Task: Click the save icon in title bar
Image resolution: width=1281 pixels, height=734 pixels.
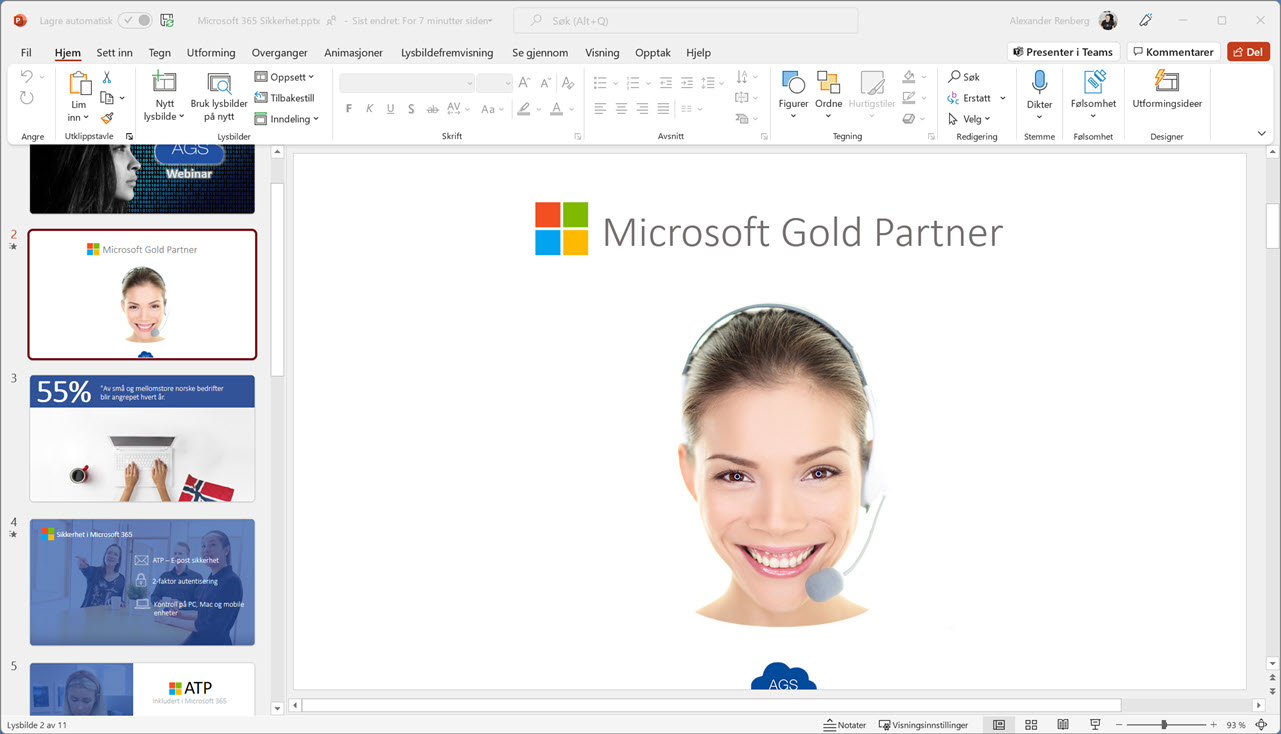Action: 167,20
